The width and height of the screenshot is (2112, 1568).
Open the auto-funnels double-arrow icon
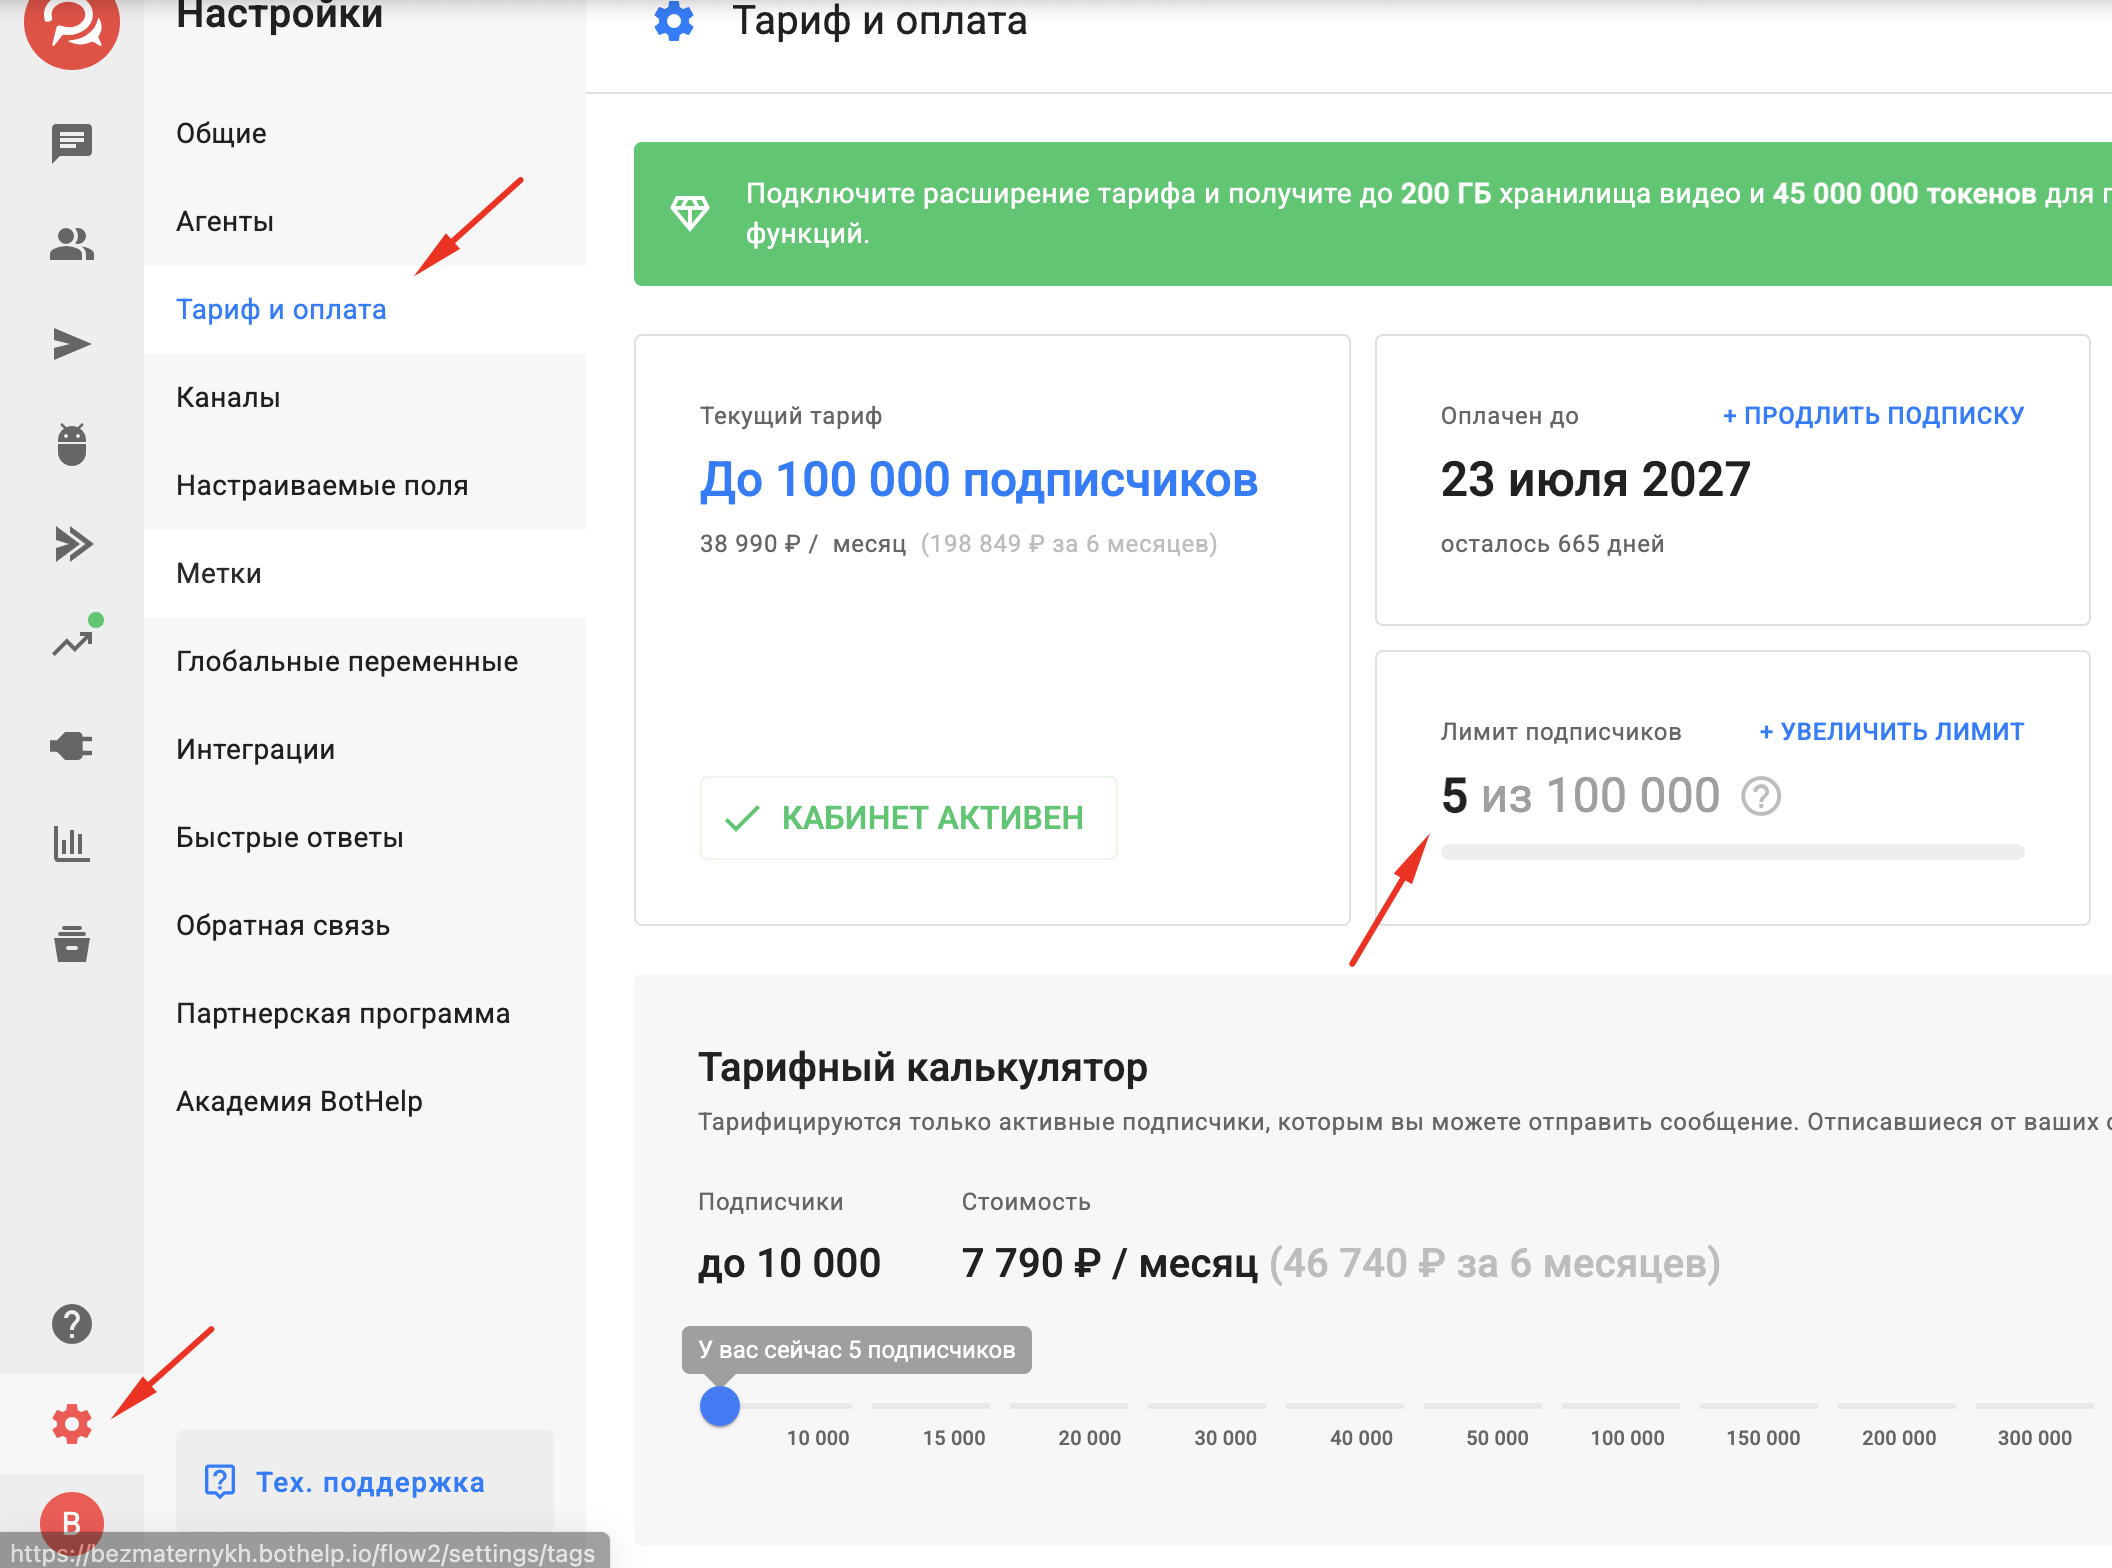coord(71,544)
